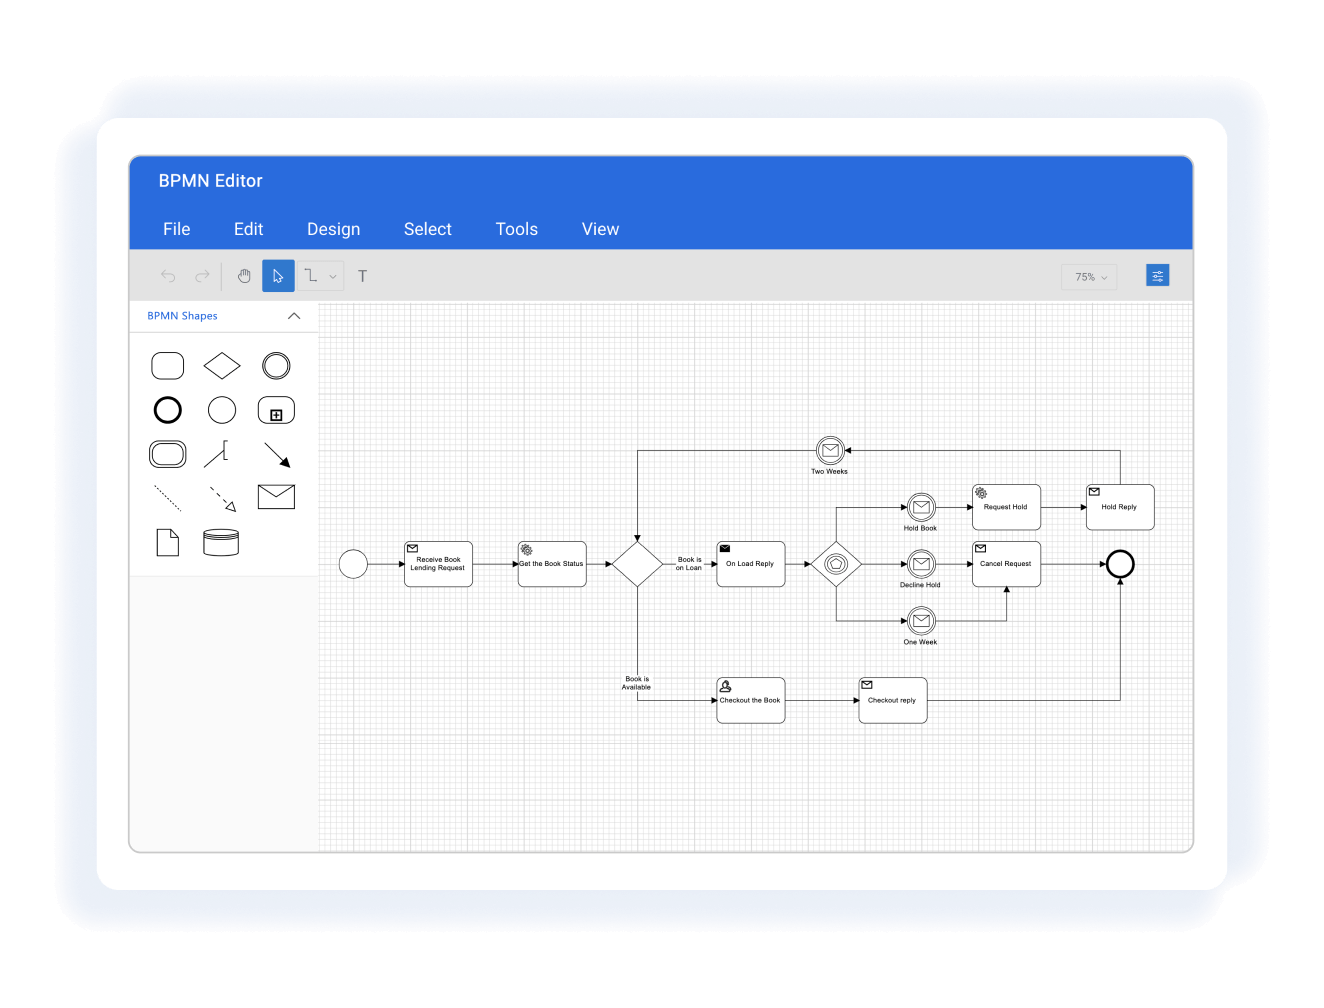Open the Design menu
Image resolution: width=1324 pixels, height=1008 pixels.
(334, 229)
